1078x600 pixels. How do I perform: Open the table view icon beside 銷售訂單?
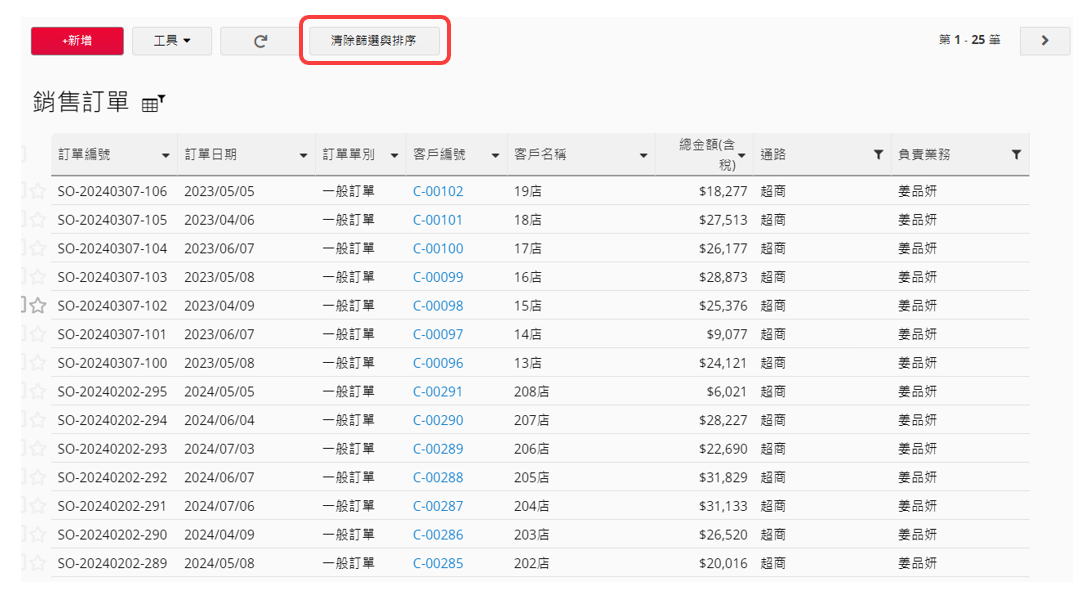152,103
